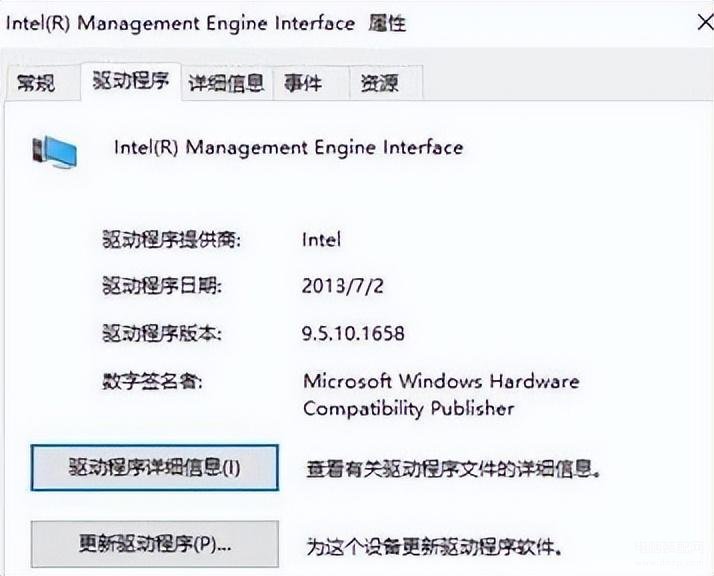Click the 驱动程序日期 label
Viewport: 714px width, 576px height.
point(162,286)
